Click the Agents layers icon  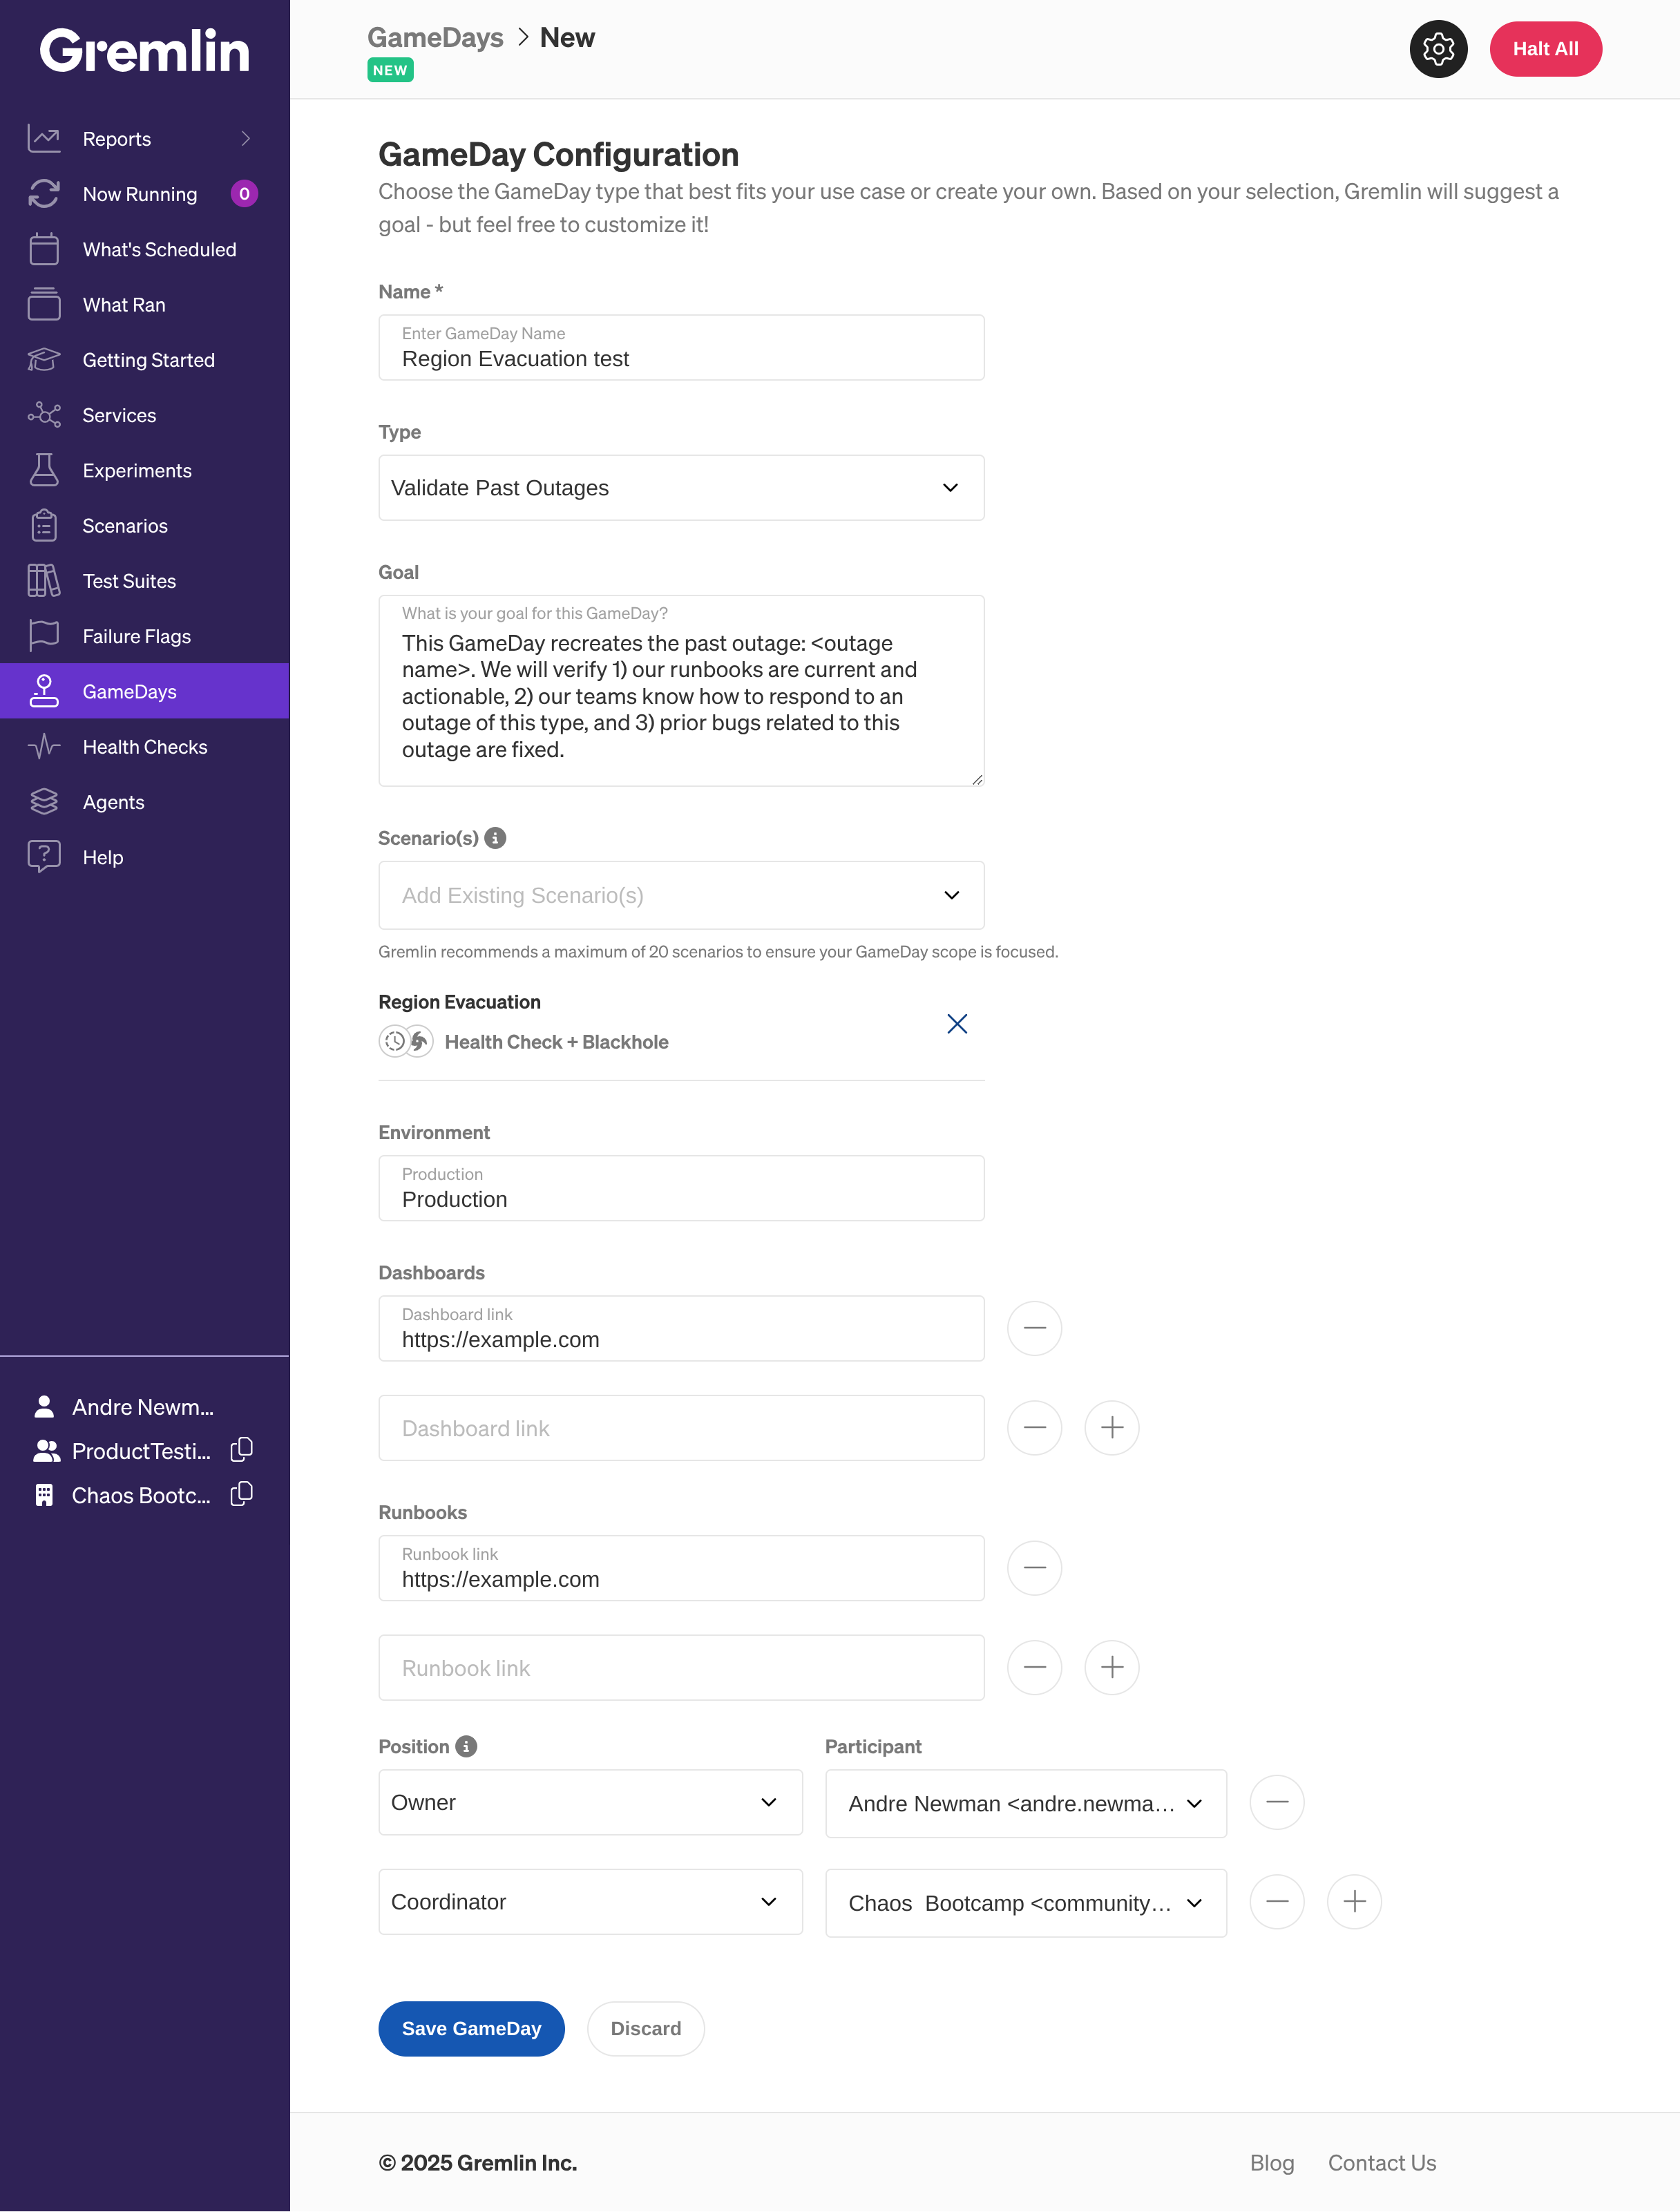tap(44, 802)
